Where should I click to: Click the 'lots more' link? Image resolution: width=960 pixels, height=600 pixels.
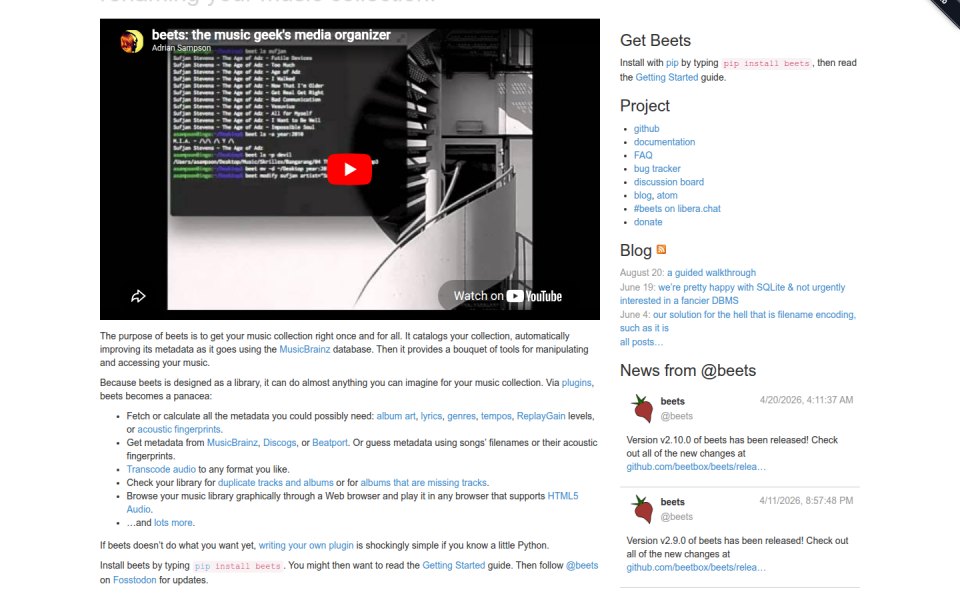pyautogui.click(x=173, y=523)
